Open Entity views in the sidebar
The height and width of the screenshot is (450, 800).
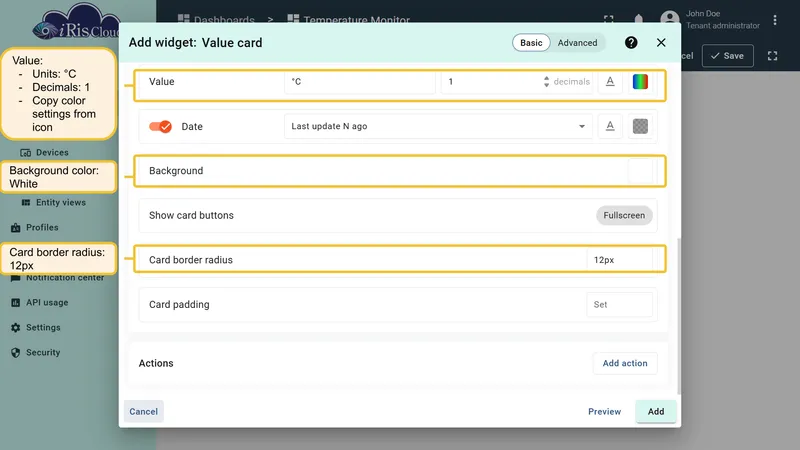tap(60, 203)
